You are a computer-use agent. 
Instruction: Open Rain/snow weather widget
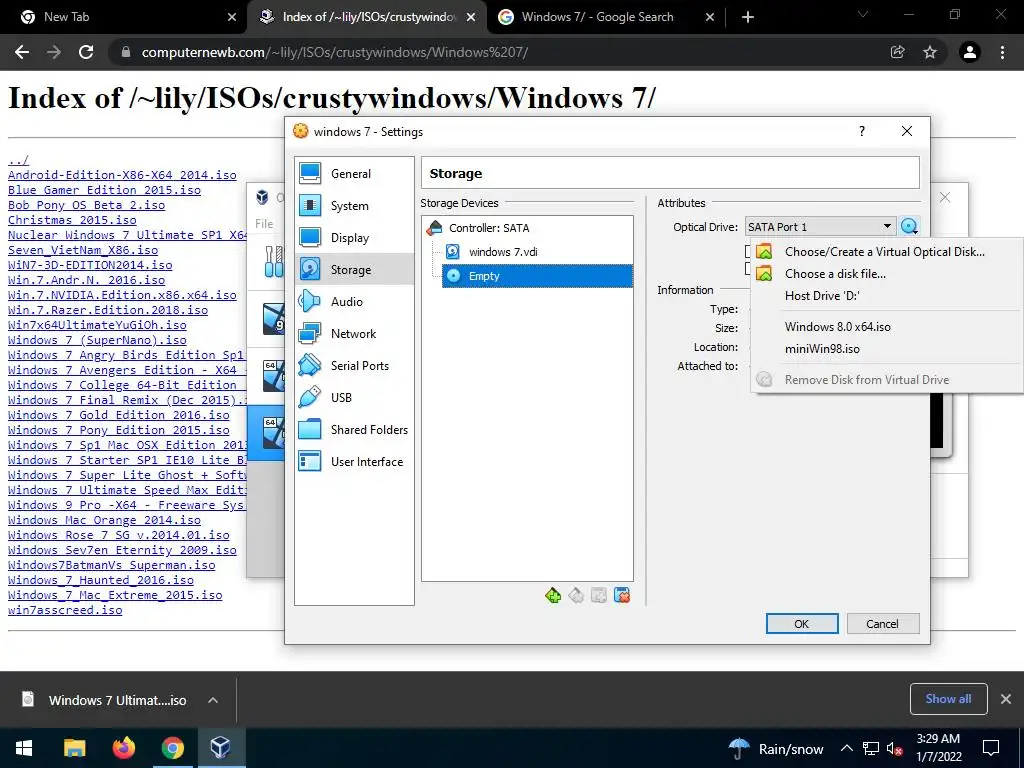[776, 748]
